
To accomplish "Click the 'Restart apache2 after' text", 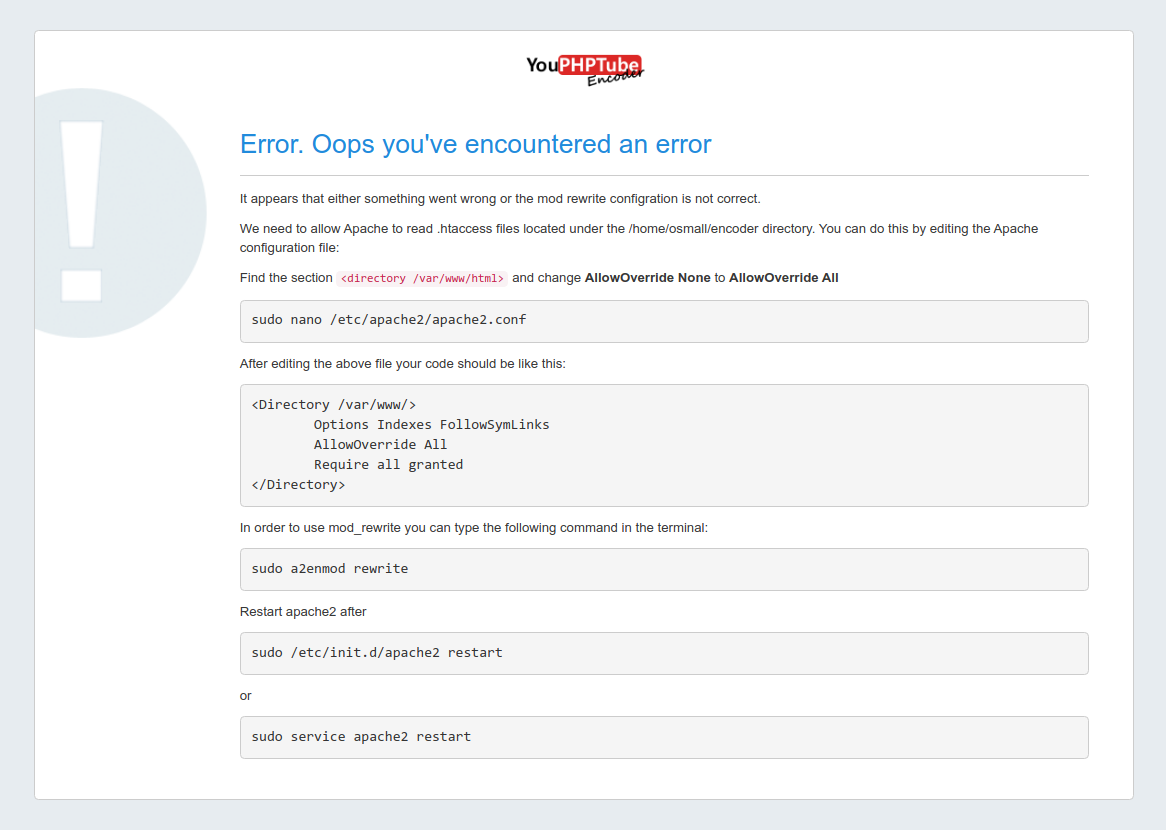I will coord(303,611).
